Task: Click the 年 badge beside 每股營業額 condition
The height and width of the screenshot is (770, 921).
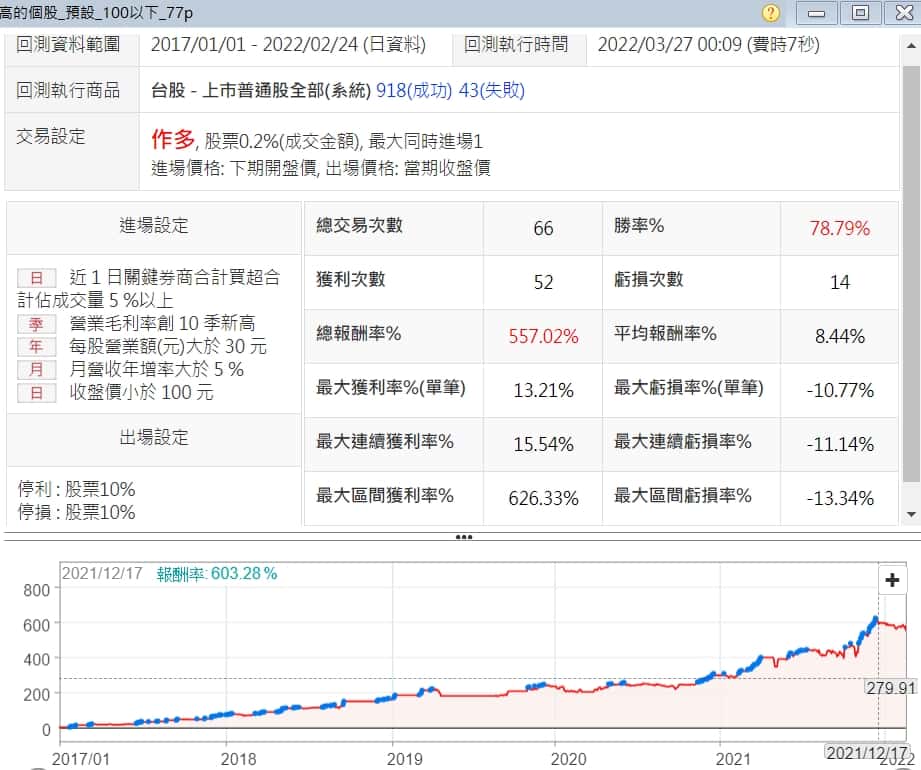Action: pyautogui.click(x=37, y=347)
